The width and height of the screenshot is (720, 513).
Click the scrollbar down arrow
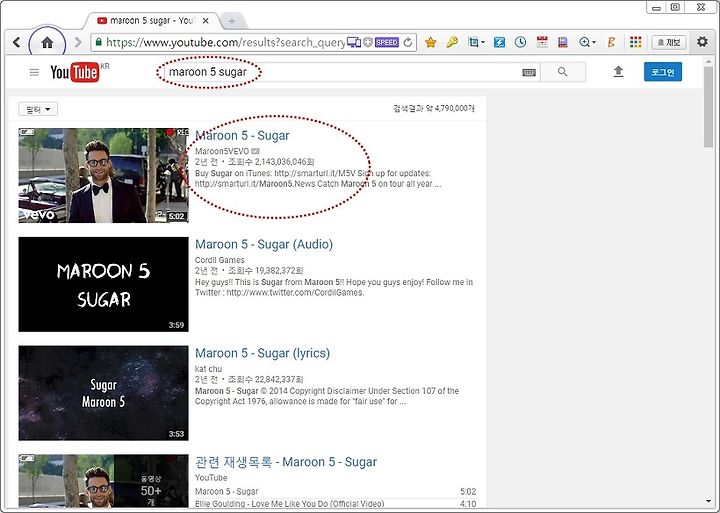pos(709,502)
